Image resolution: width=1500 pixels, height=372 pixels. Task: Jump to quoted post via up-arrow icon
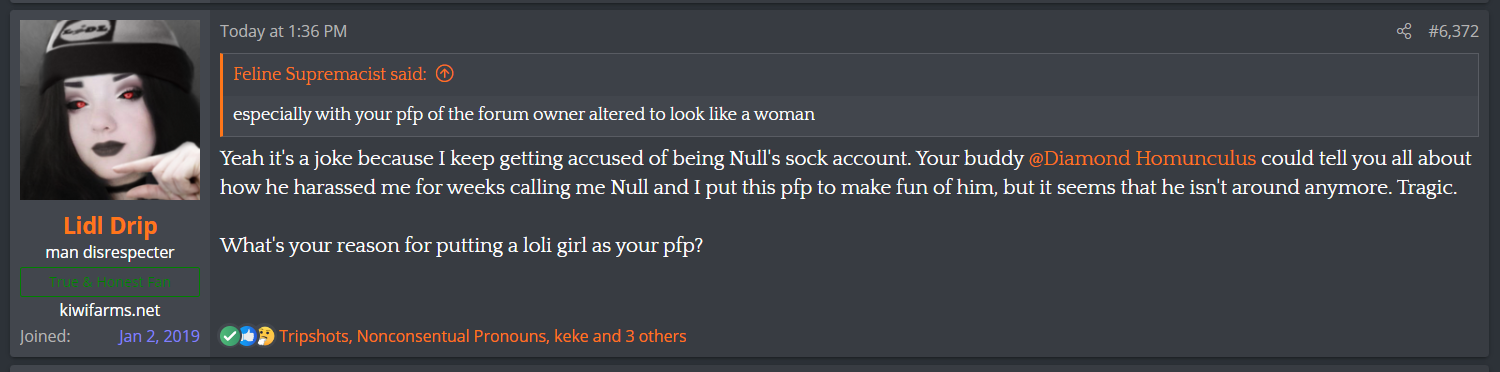pos(445,74)
